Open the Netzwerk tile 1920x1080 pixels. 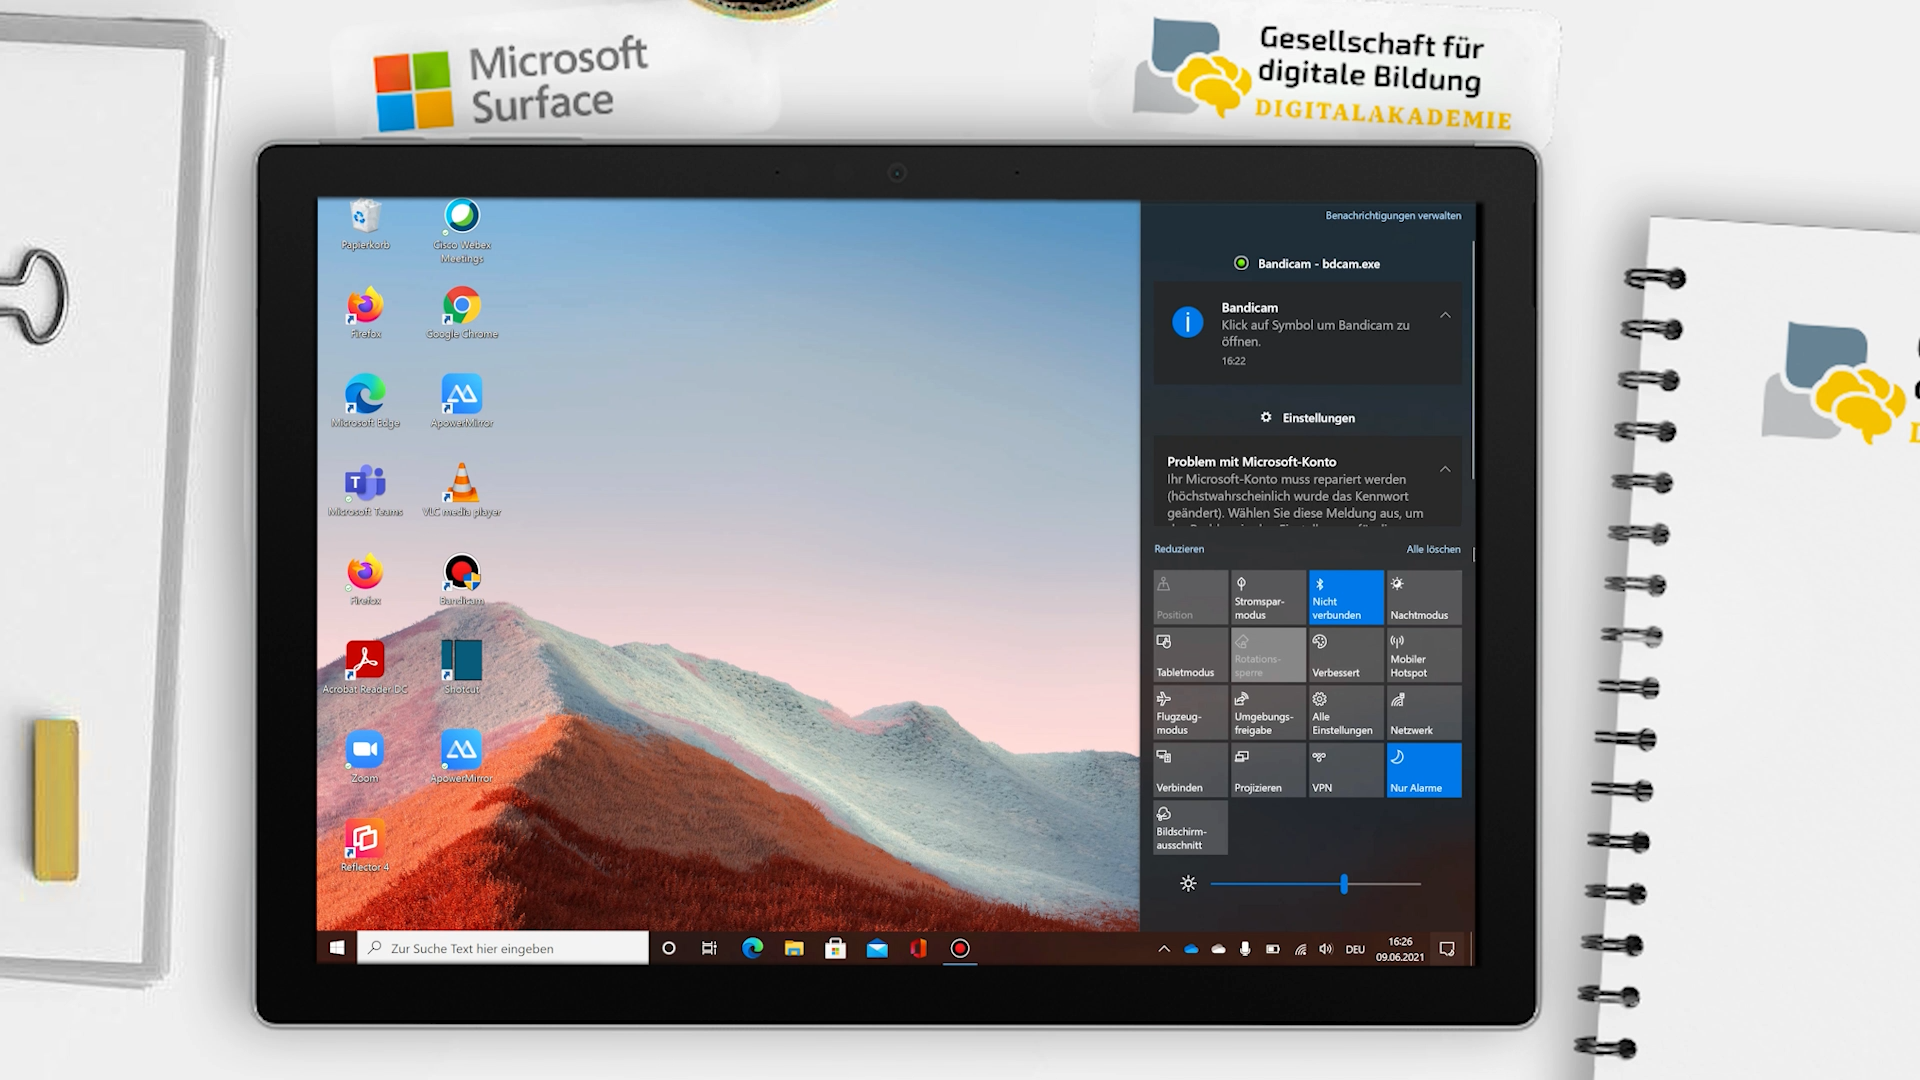point(1424,712)
